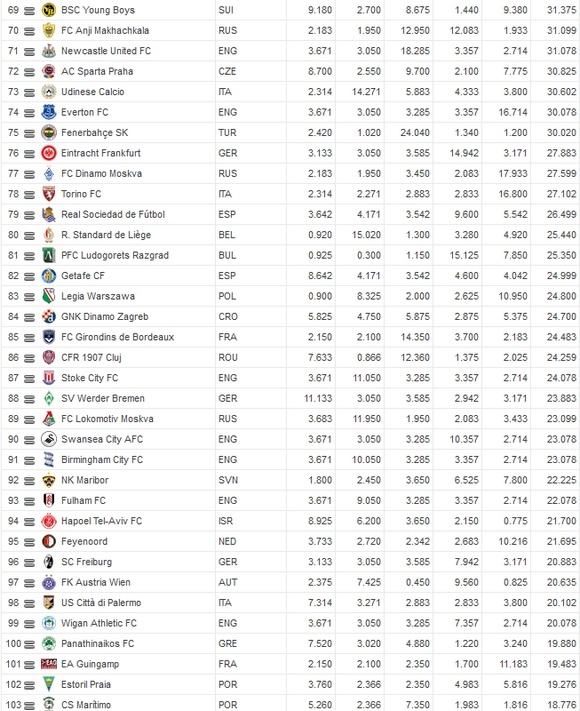Click the Newcastle United FC crest icon
This screenshot has width=580, height=711.
(49, 51)
